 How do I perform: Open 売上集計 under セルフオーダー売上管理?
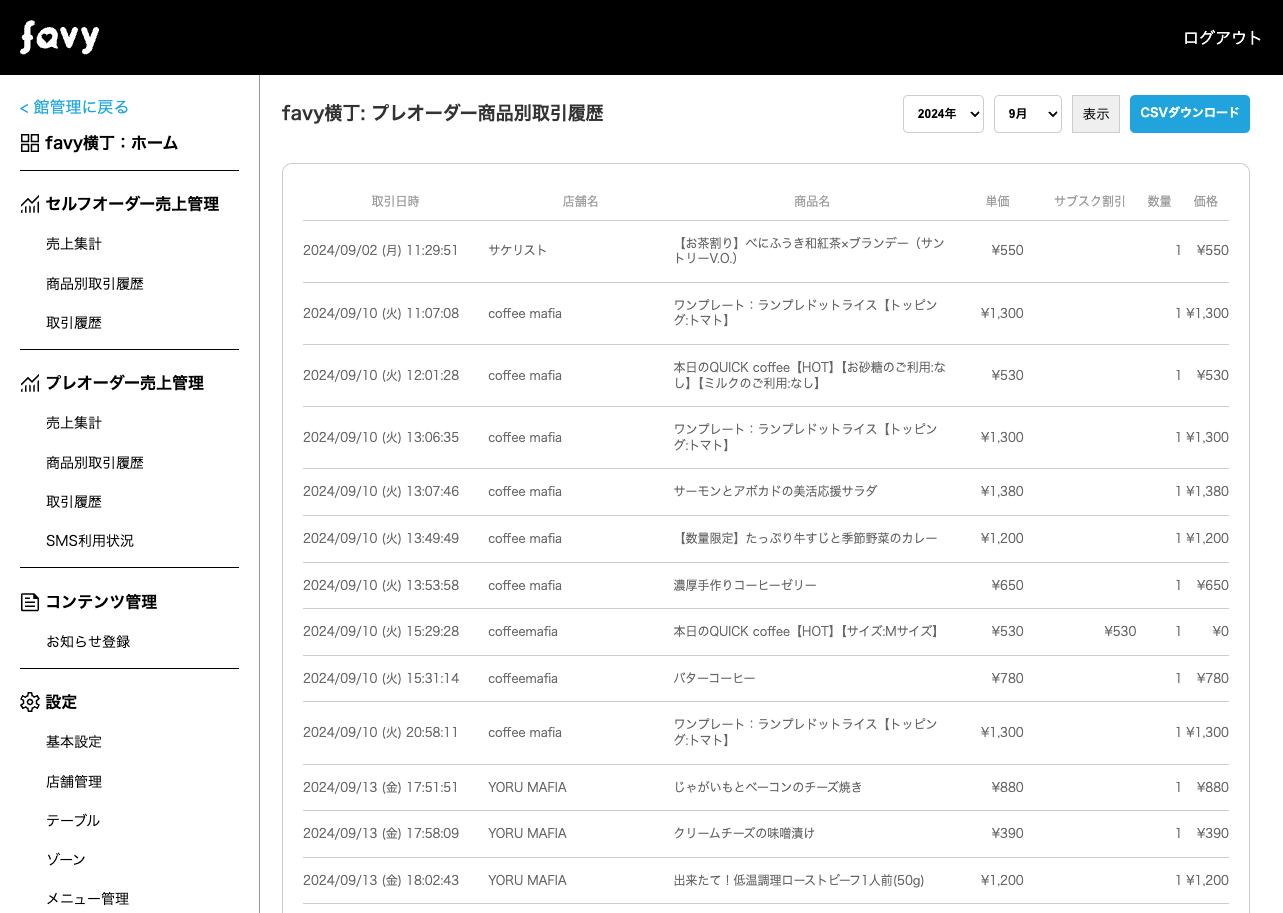(74, 244)
